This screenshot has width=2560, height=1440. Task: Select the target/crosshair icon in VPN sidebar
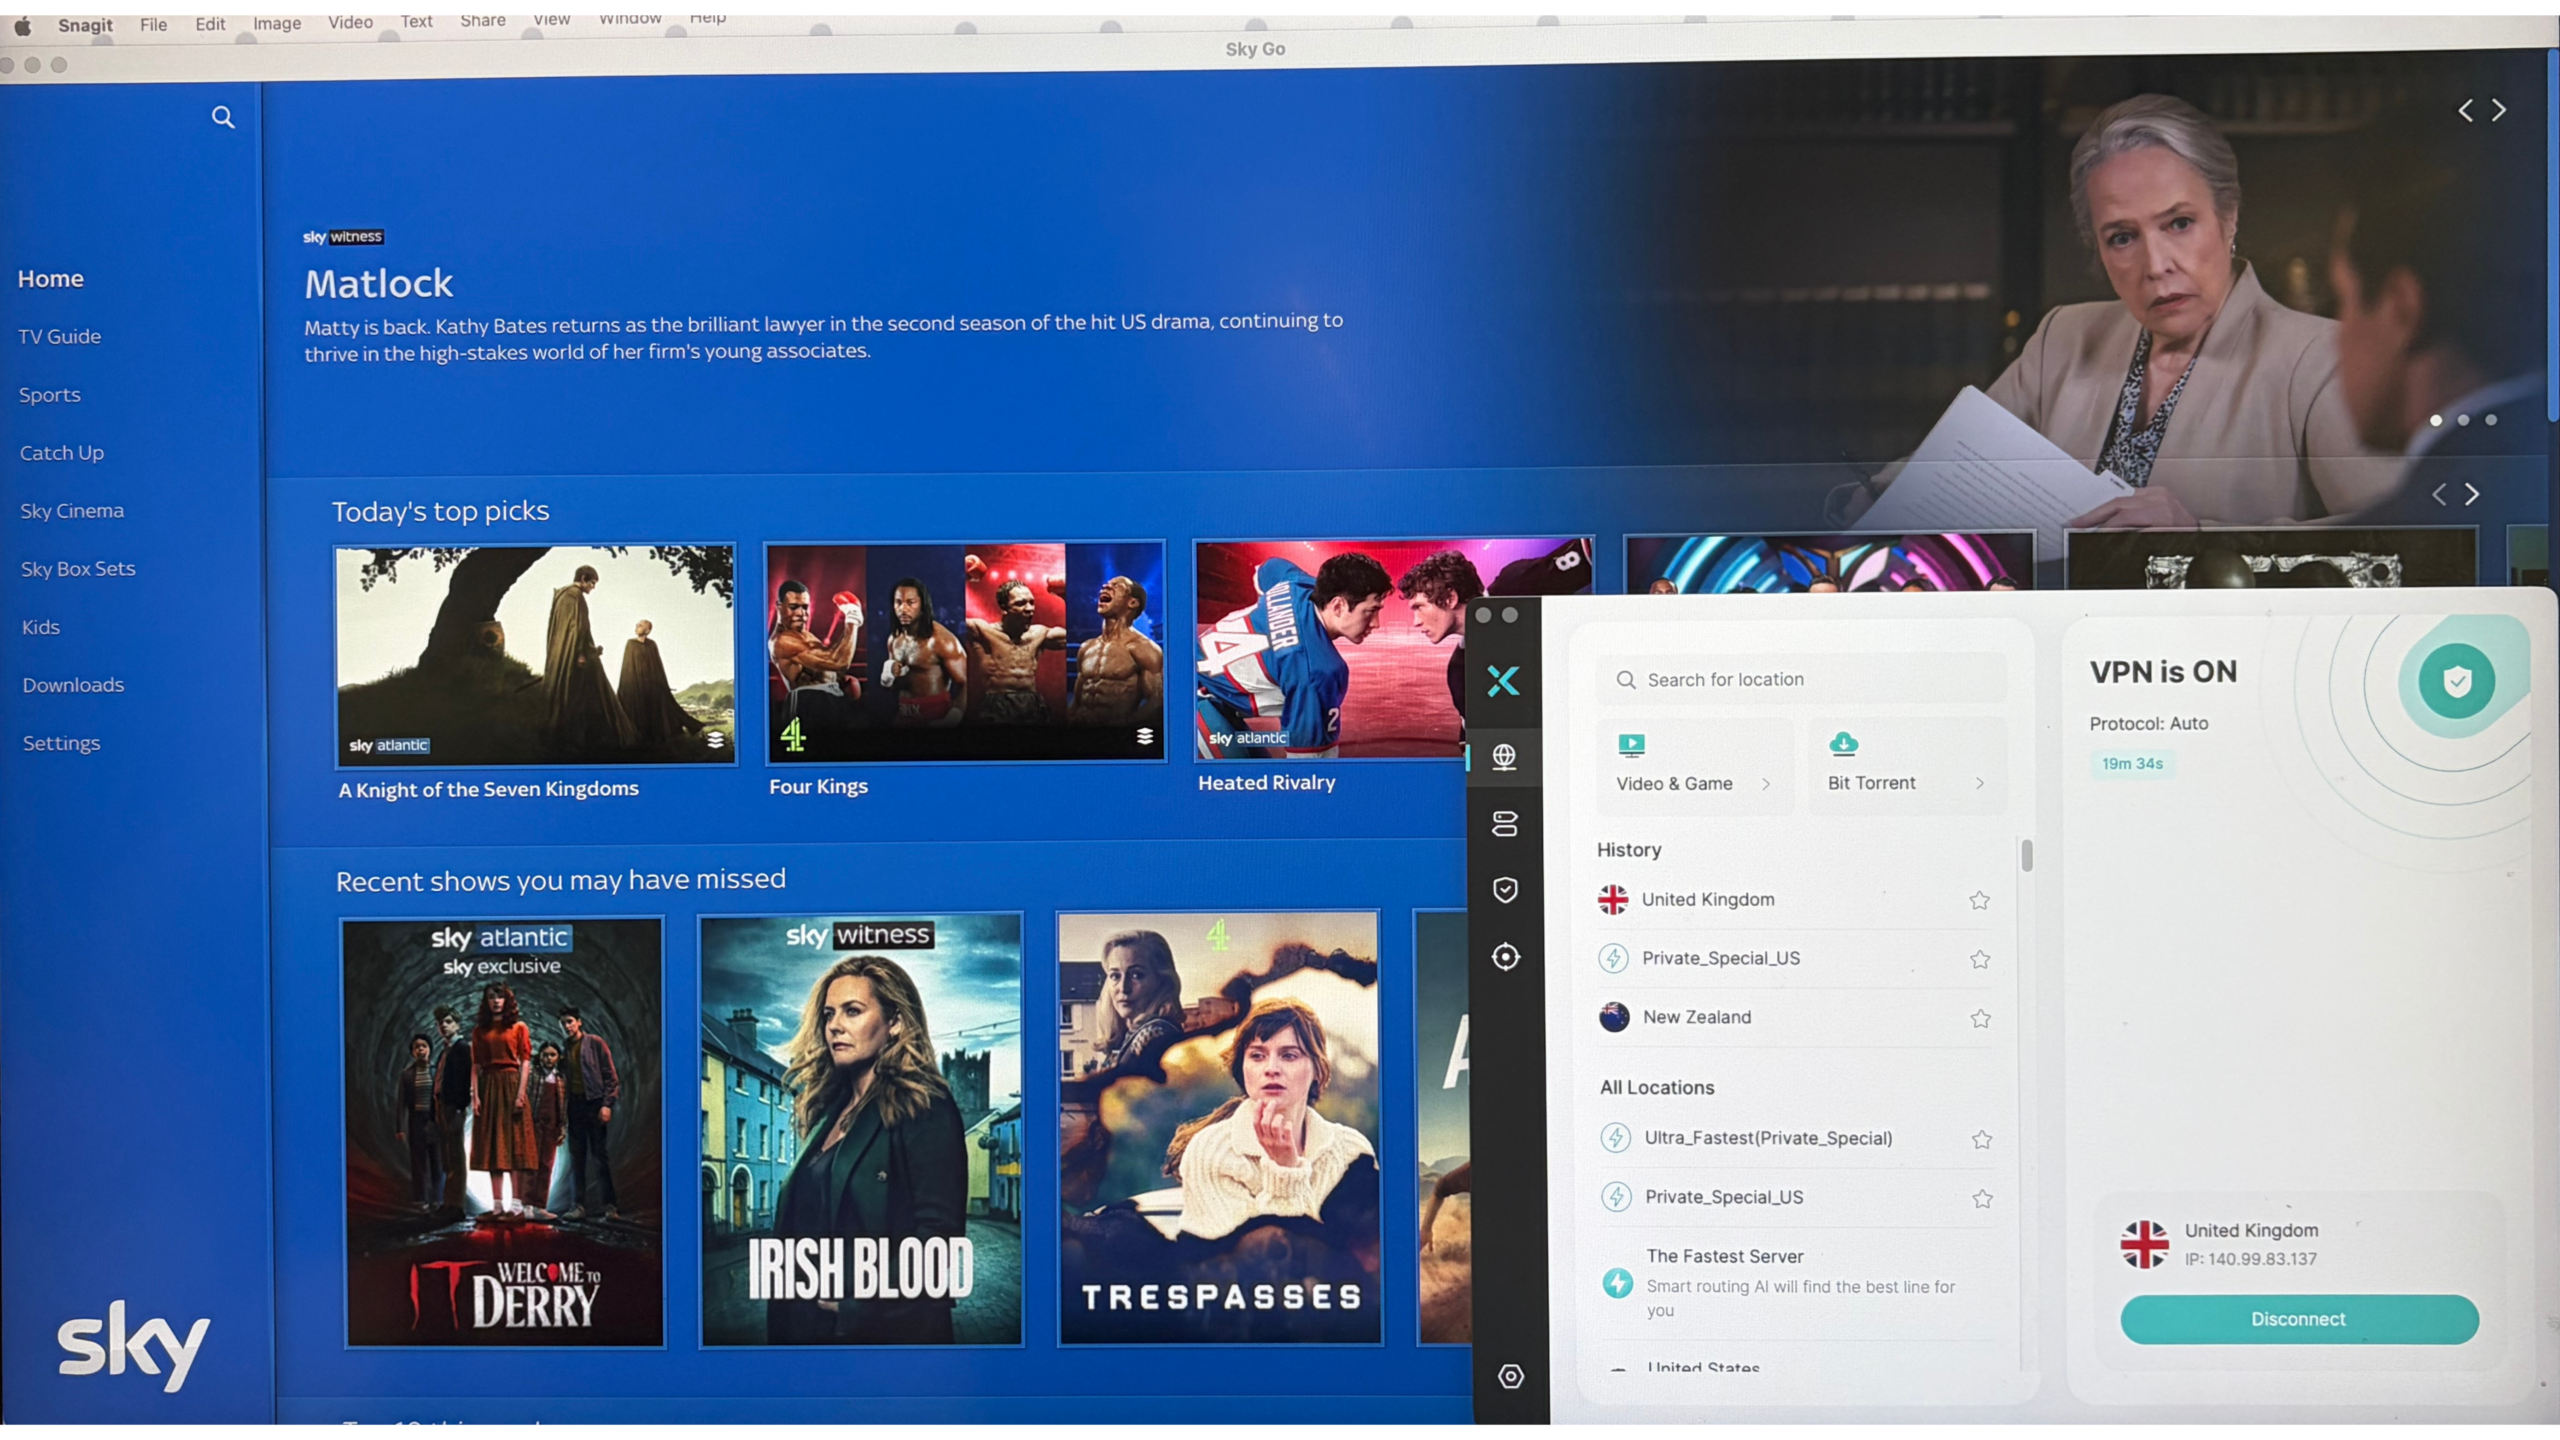pyautogui.click(x=1505, y=956)
